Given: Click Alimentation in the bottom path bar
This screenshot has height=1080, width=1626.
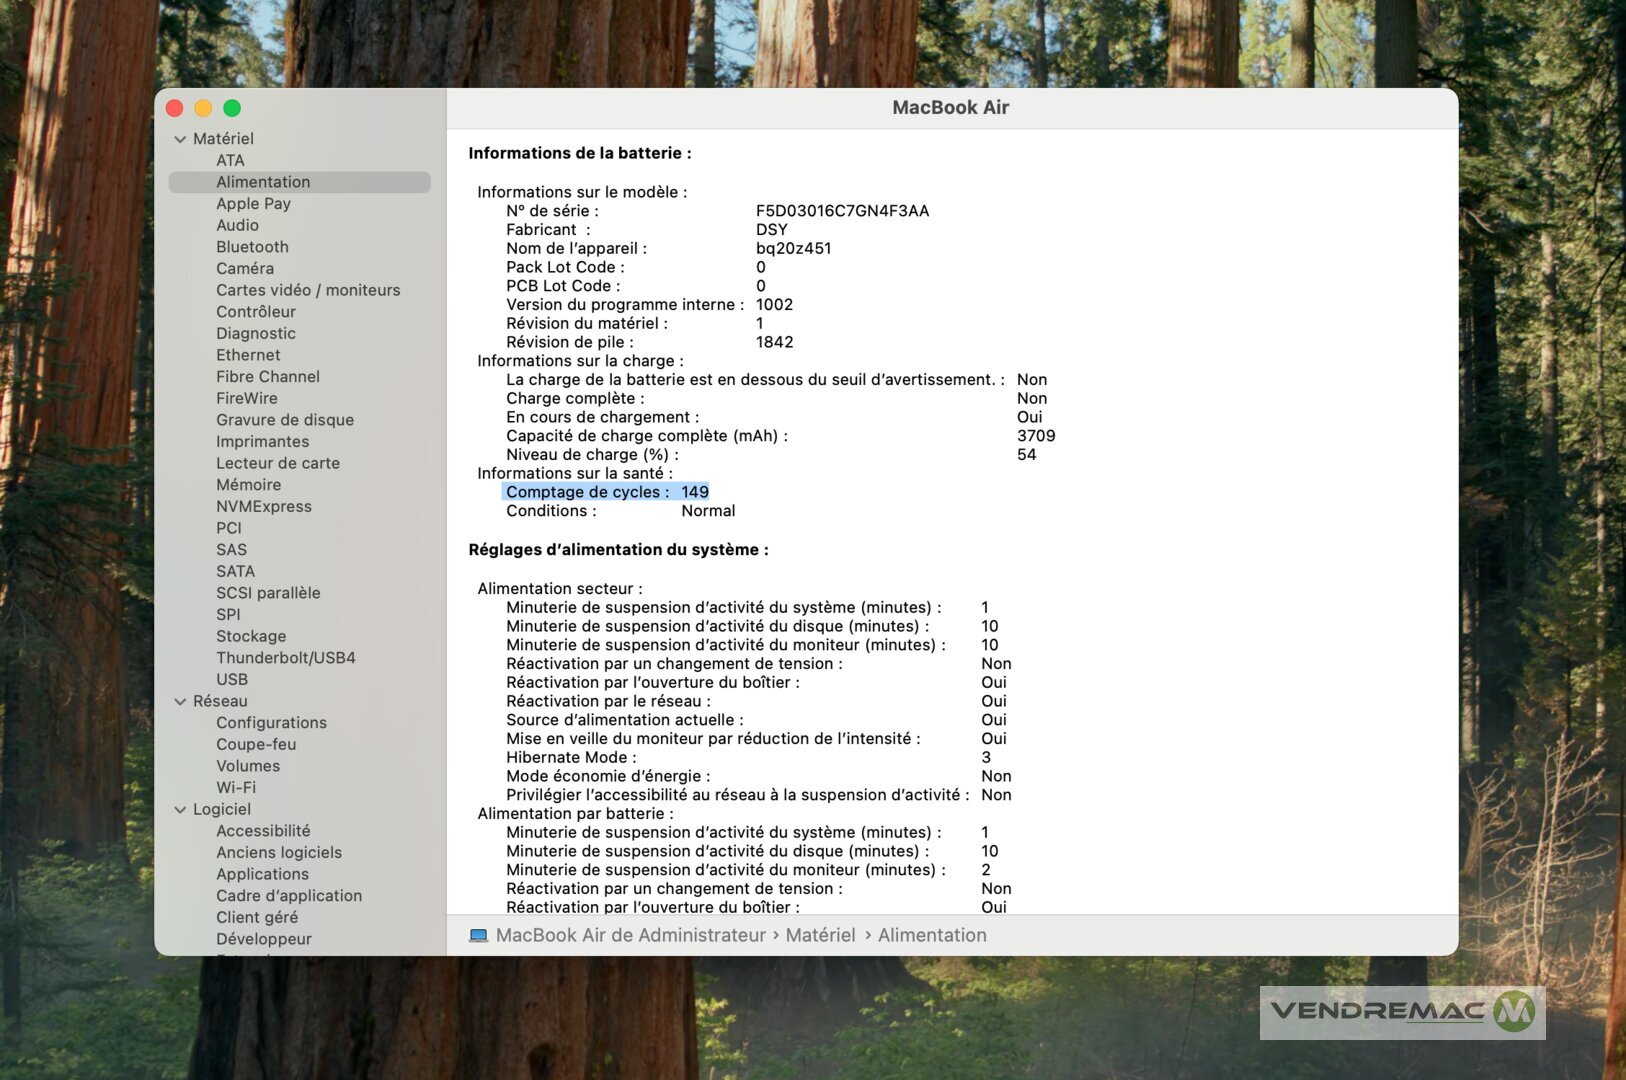Looking at the screenshot, I should (931, 936).
